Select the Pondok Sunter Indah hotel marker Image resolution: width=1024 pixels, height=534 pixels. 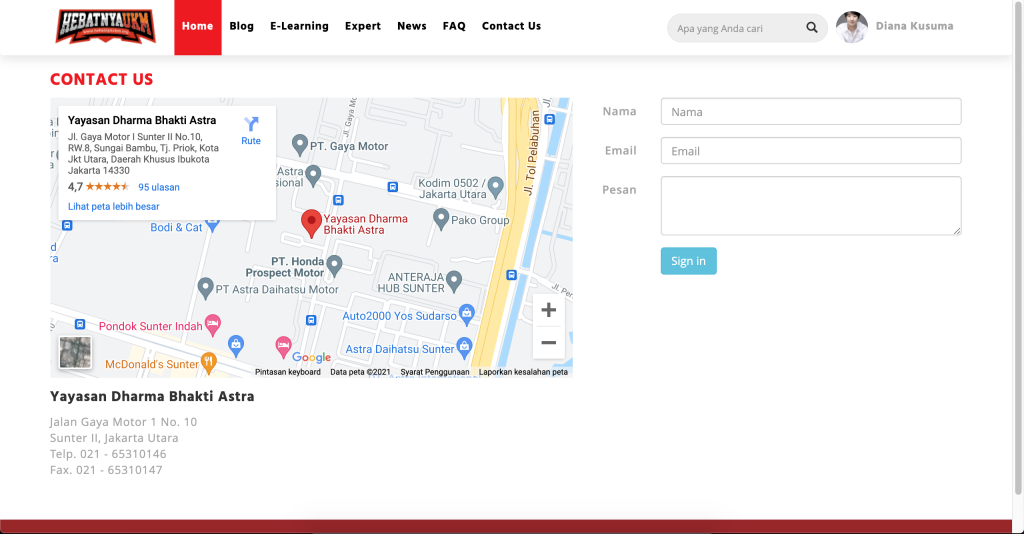[x=212, y=324]
